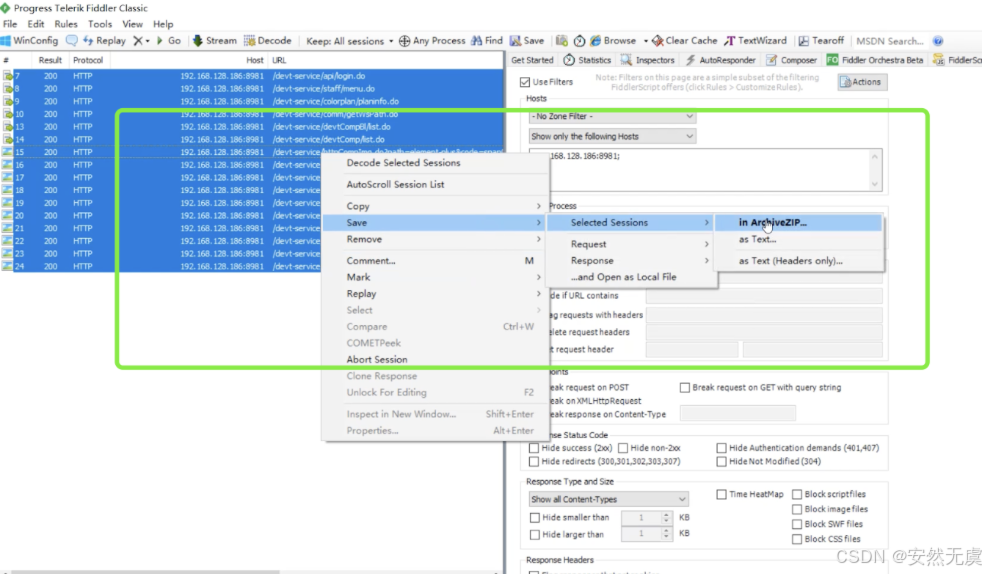Image resolution: width=986 pixels, height=574 pixels.
Task: Expand the Mark submenu
Action: (435, 277)
